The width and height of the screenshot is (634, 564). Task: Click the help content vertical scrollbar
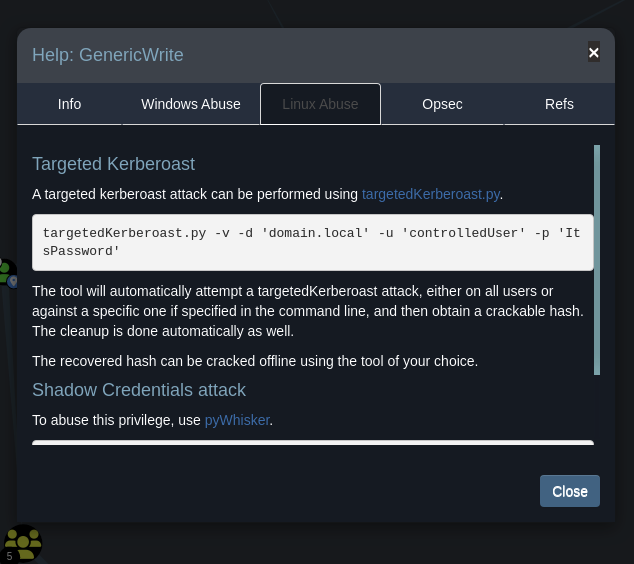point(597,260)
